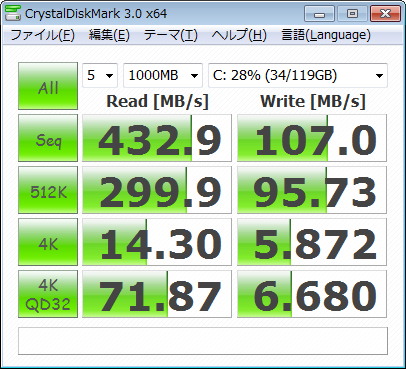The image size is (406, 369).
Task: Open the C: 28% drive selector
Action: click(298, 76)
